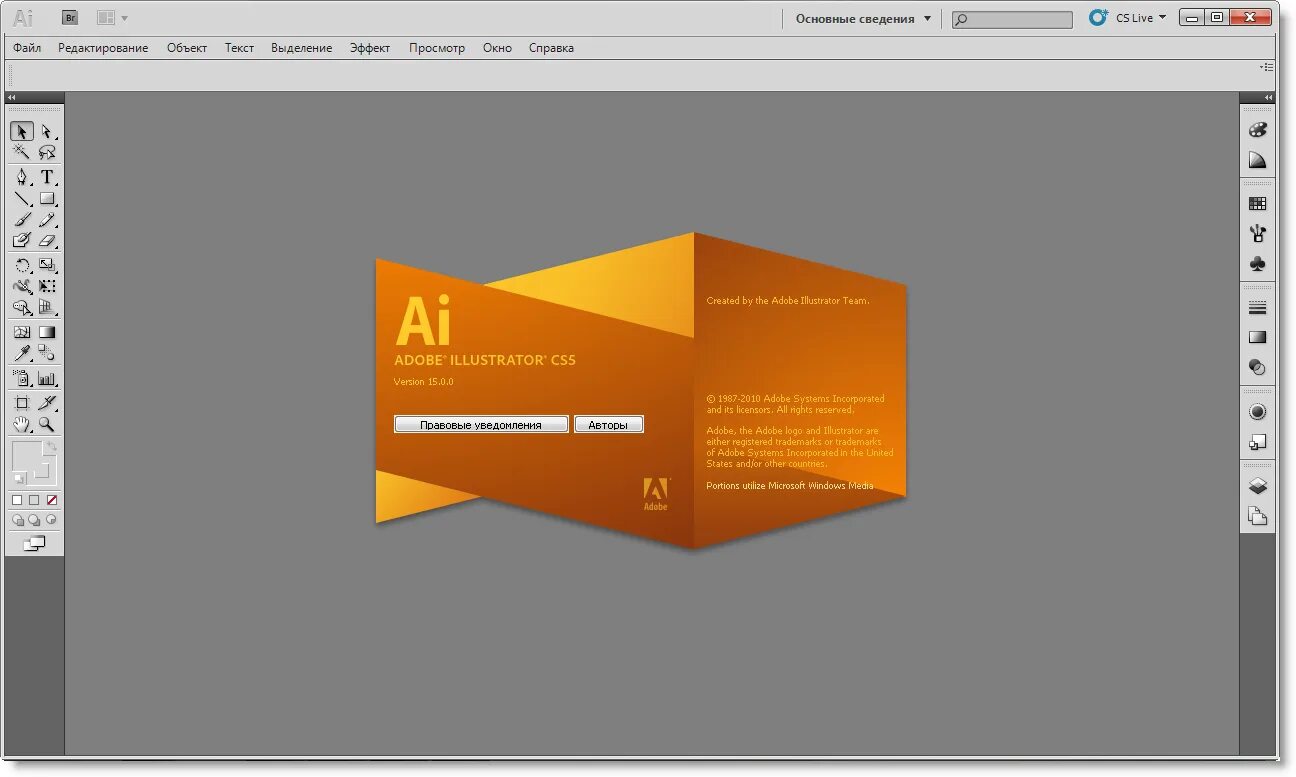Select the Type tool
The width and height of the screenshot is (1296, 777).
pos(47,177)
